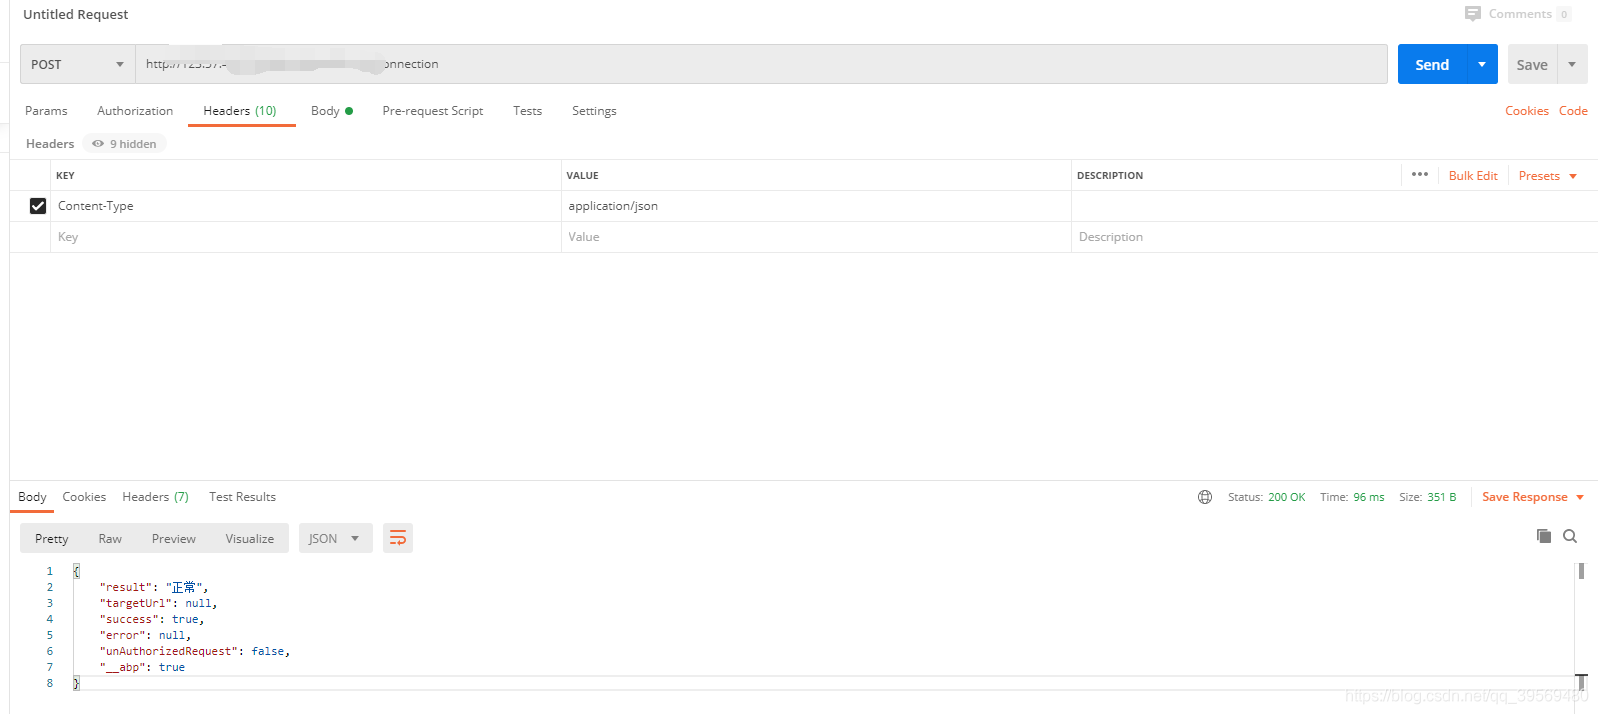
Task: Open the response Cookies tab
Action: tap(84, 497)
